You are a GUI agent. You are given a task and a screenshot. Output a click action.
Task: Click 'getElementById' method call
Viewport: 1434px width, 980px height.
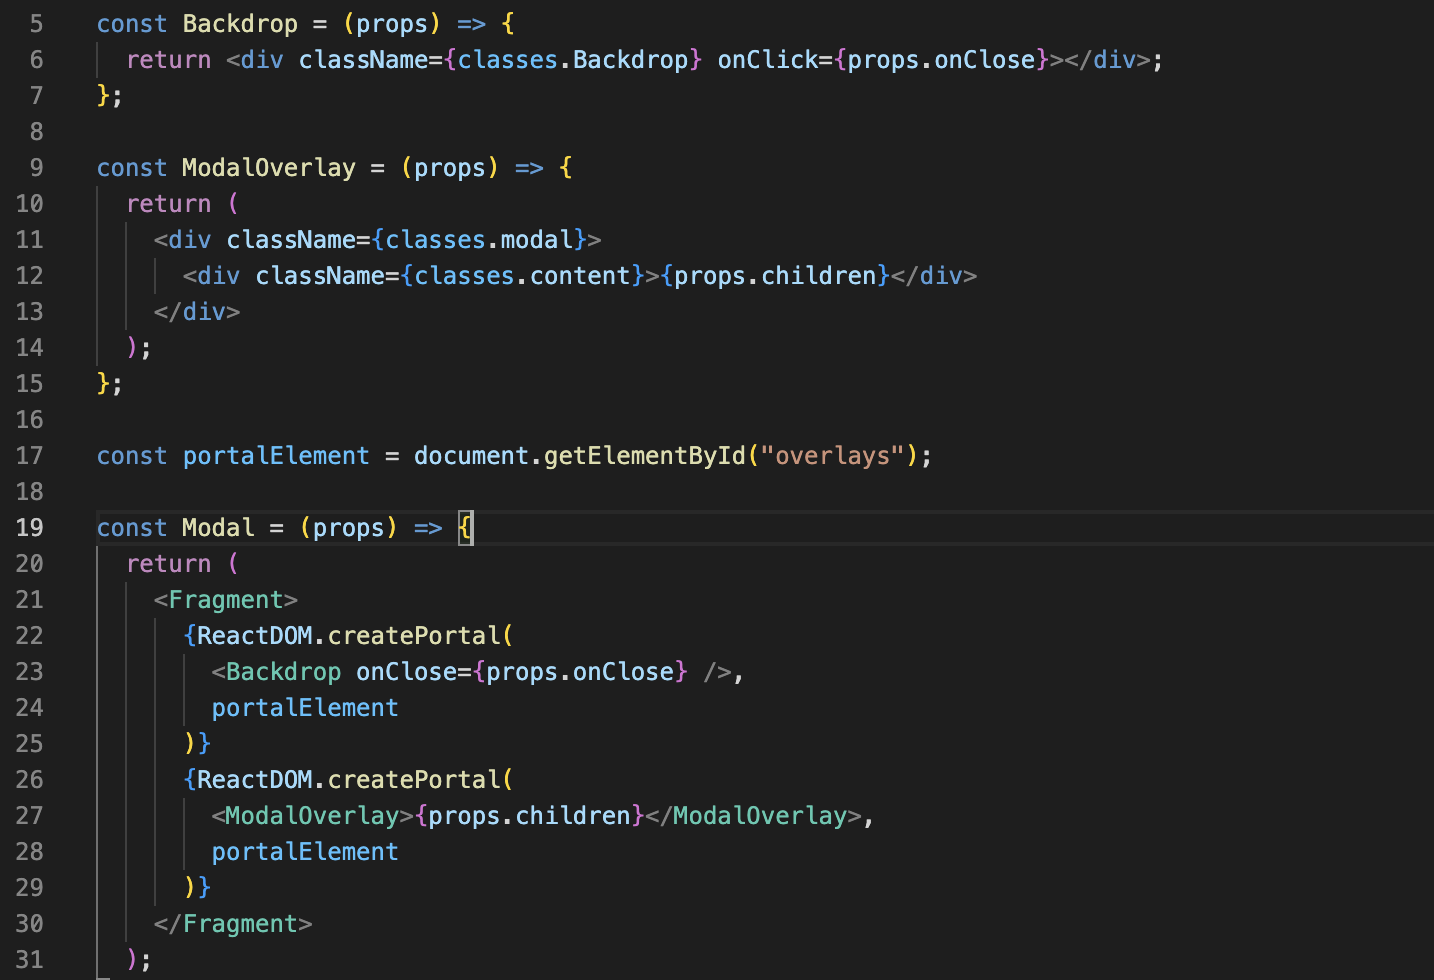pyautogui.click(x=645, y=456)
